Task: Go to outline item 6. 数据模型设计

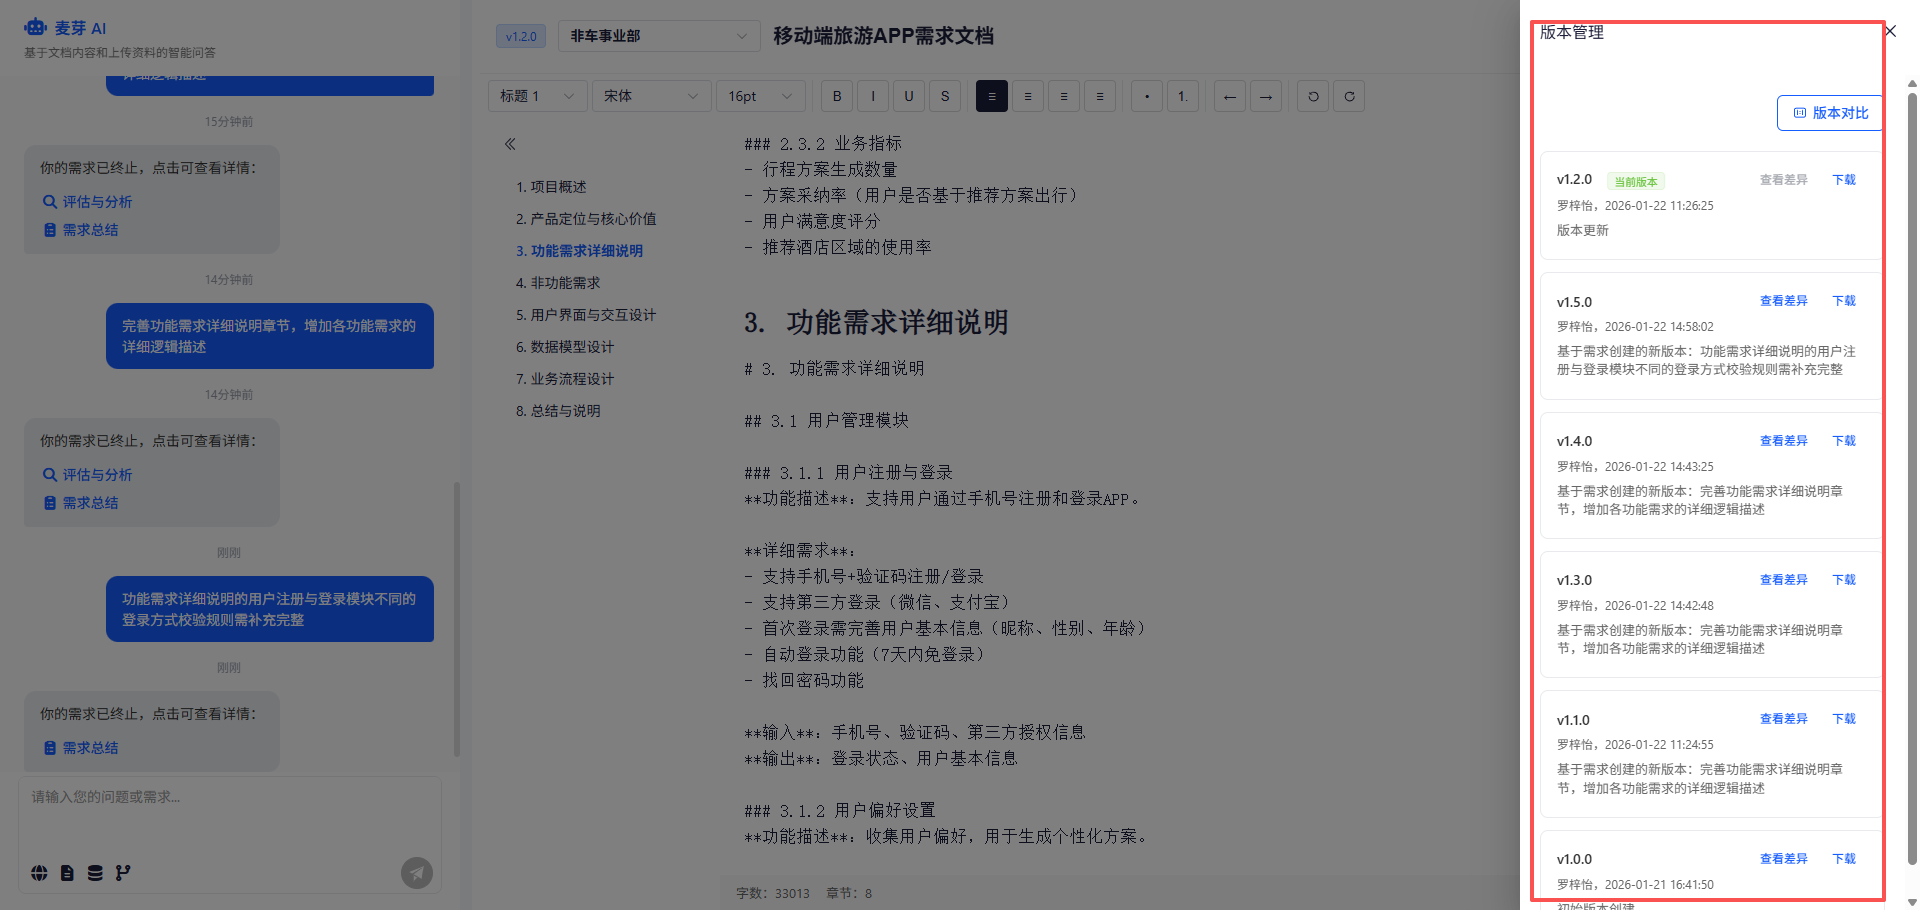Action: click(565, 347)
